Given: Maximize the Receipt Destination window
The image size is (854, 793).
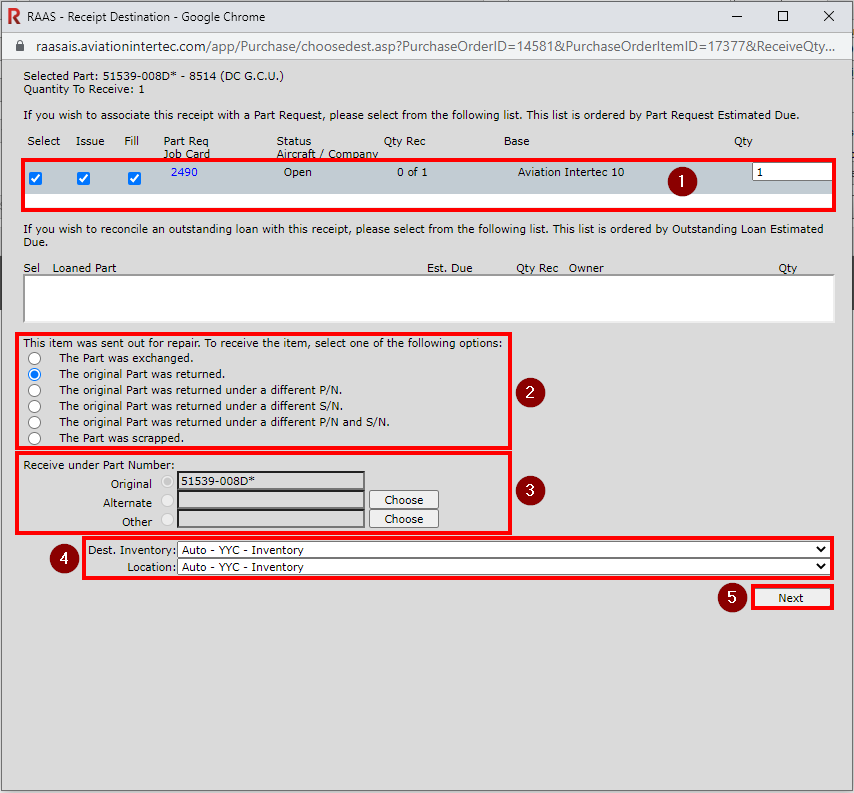Looking at the screenshot, I should tap(783, 17).
